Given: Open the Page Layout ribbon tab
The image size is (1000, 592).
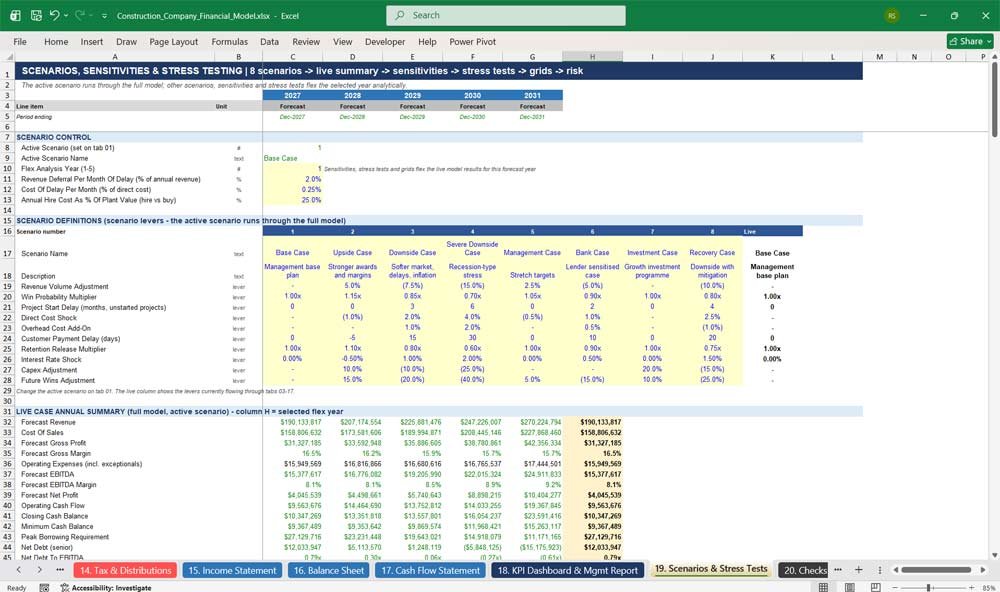Looking at the screenshot, I should tap(173, 41).
